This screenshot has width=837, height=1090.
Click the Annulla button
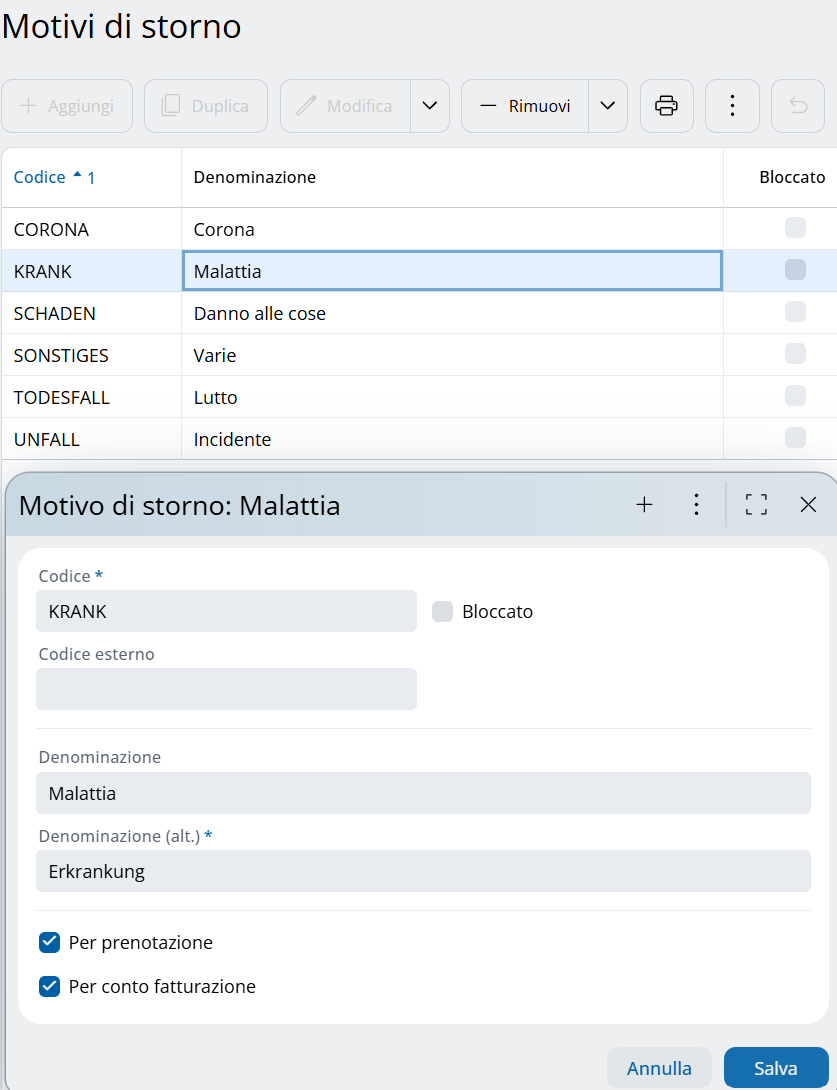659,1068
